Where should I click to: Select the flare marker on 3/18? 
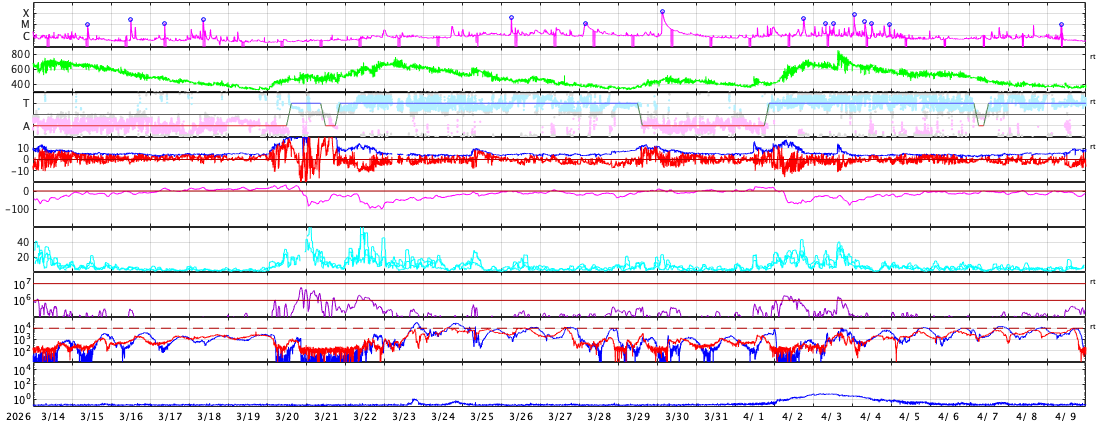point(203,20)
